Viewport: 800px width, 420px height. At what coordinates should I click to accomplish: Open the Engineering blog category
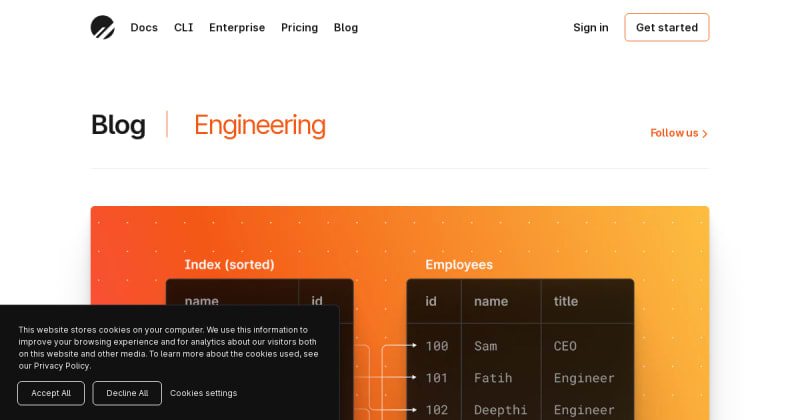(259, 125)
